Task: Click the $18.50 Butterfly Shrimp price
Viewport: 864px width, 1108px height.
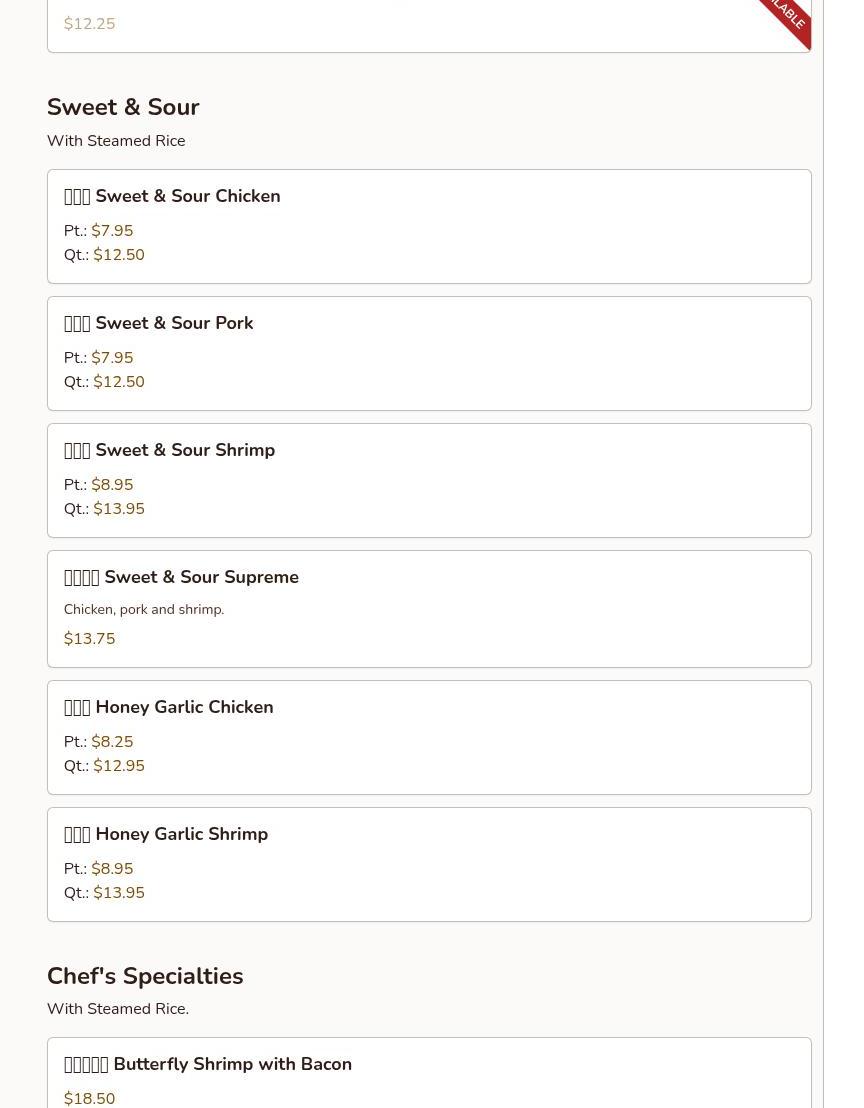Action: (x=90, y=1099)
